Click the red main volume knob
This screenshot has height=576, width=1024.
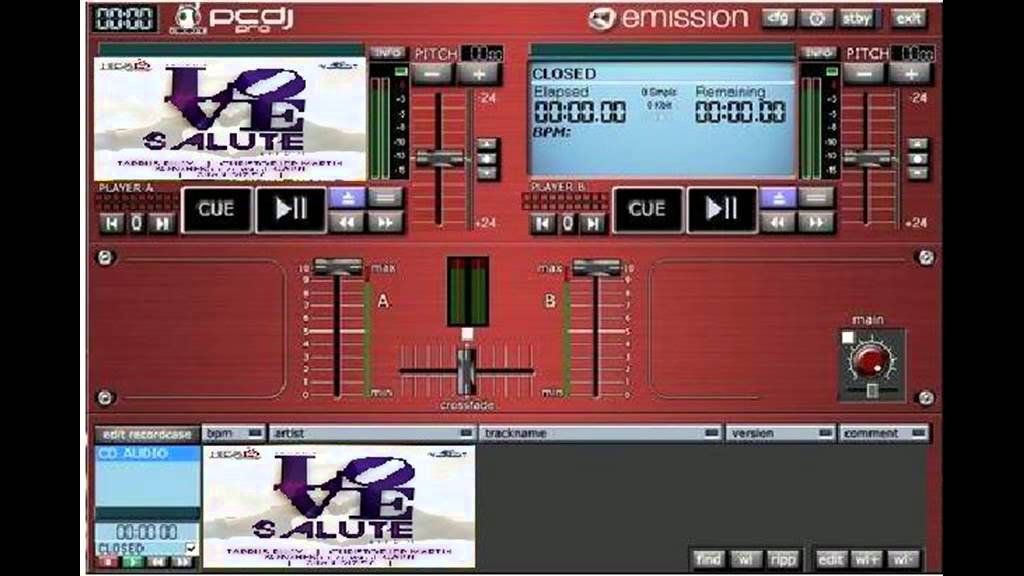pos(872,360)
